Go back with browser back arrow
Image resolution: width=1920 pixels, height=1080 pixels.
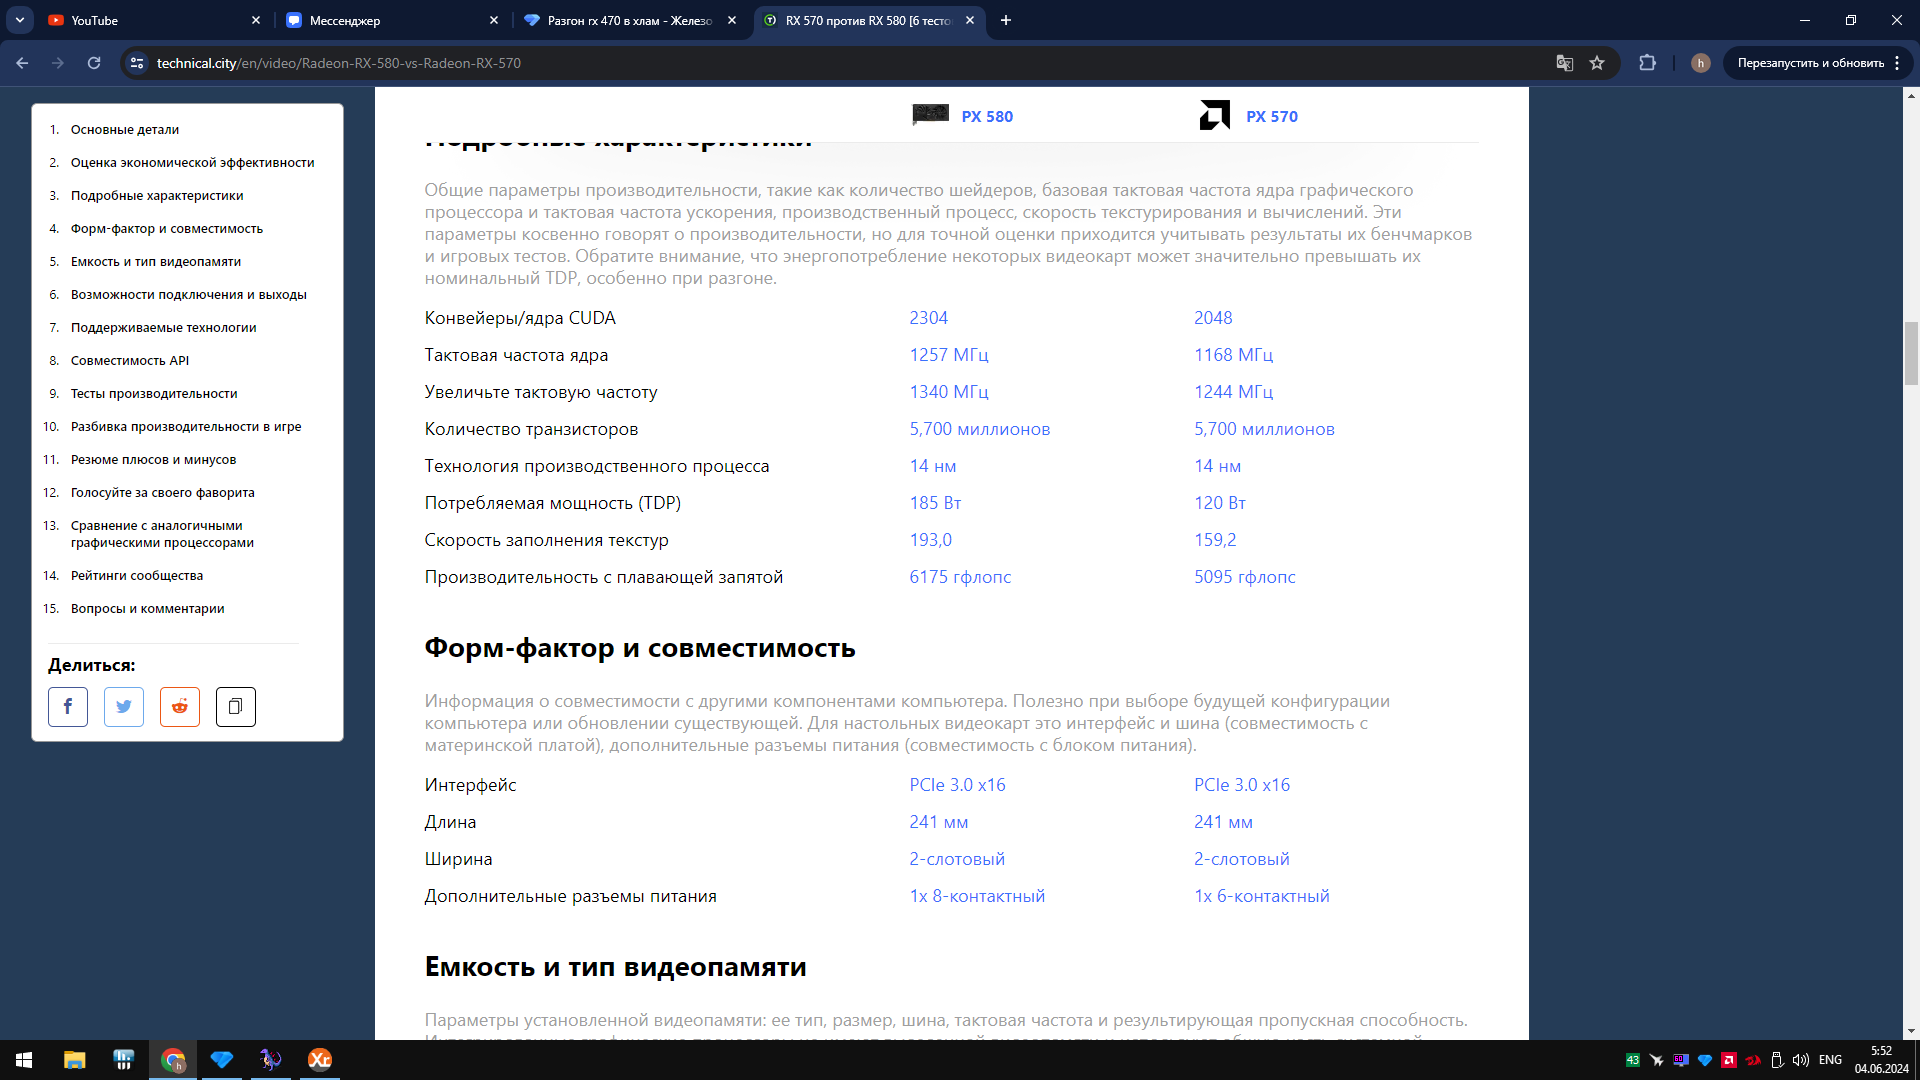coord(22,63)
